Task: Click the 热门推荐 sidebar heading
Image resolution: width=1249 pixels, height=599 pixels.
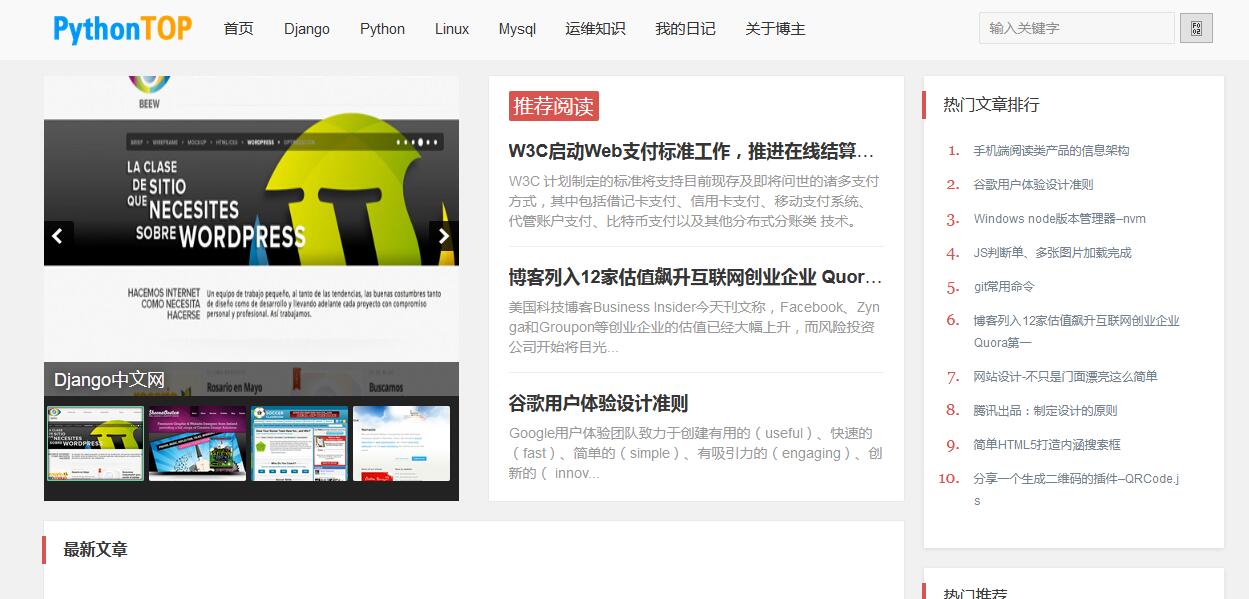Action: click(x=975, y=593)
